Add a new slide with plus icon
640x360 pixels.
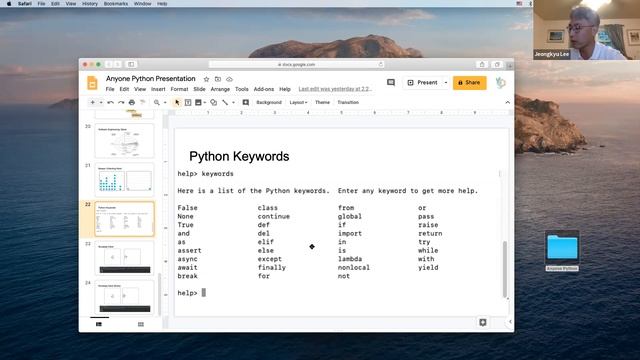click(93, 102)
